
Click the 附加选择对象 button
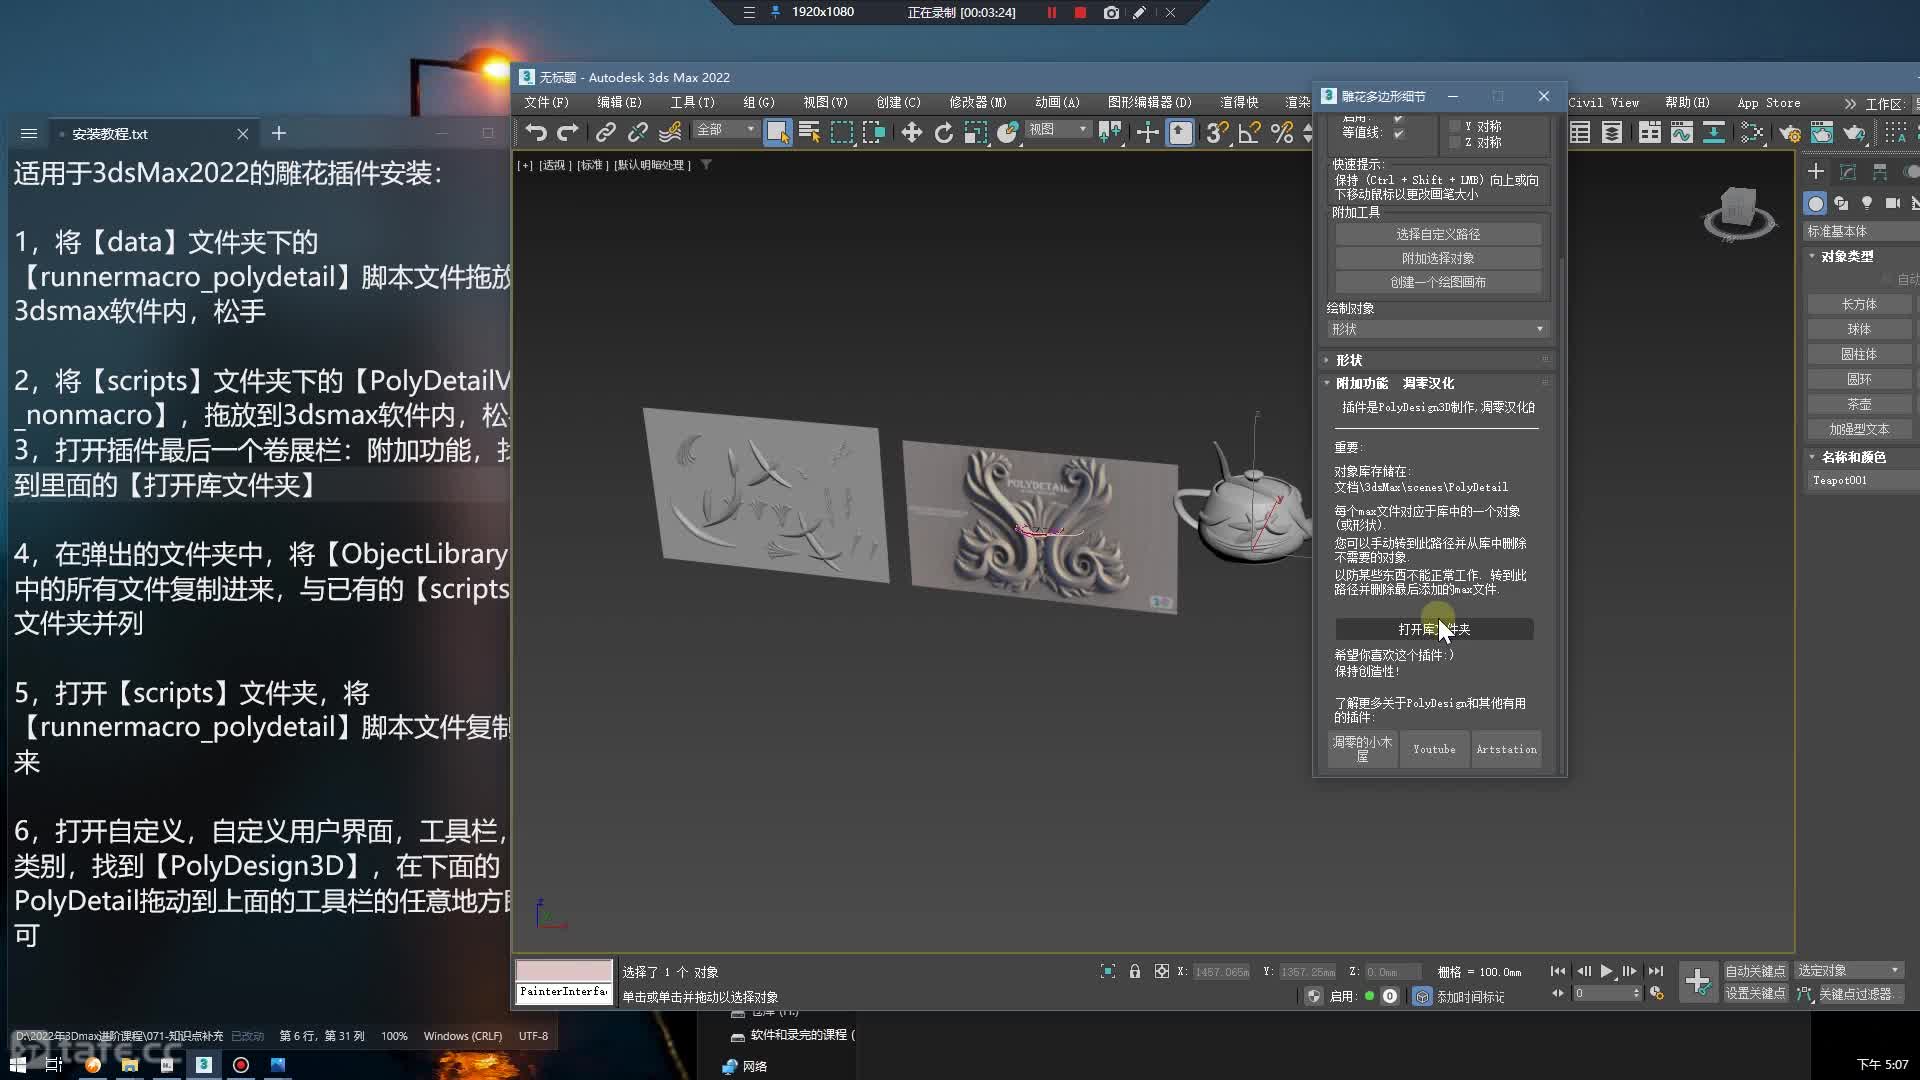(x=1438, y=258)
